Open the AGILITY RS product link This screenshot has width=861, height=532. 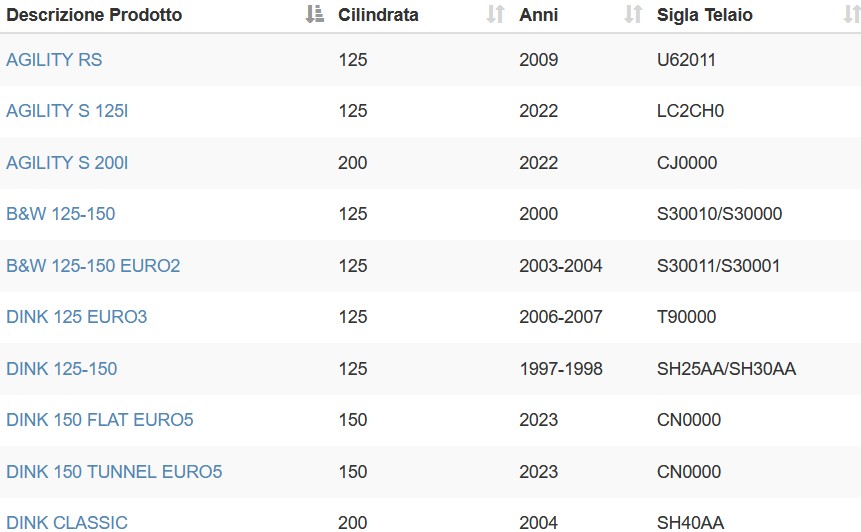point(54,59)
